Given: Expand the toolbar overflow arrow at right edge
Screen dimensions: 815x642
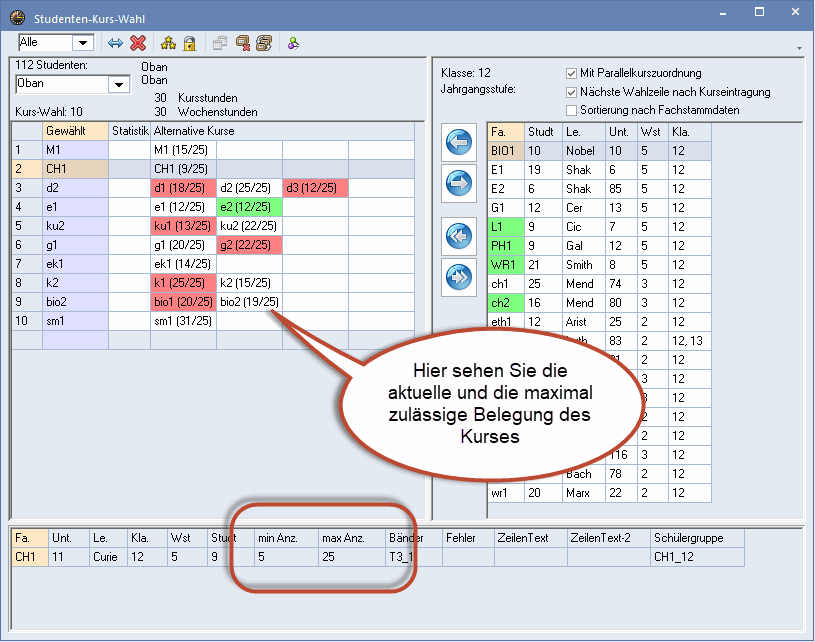Looking at the screenshot, I should pos(799,48).
